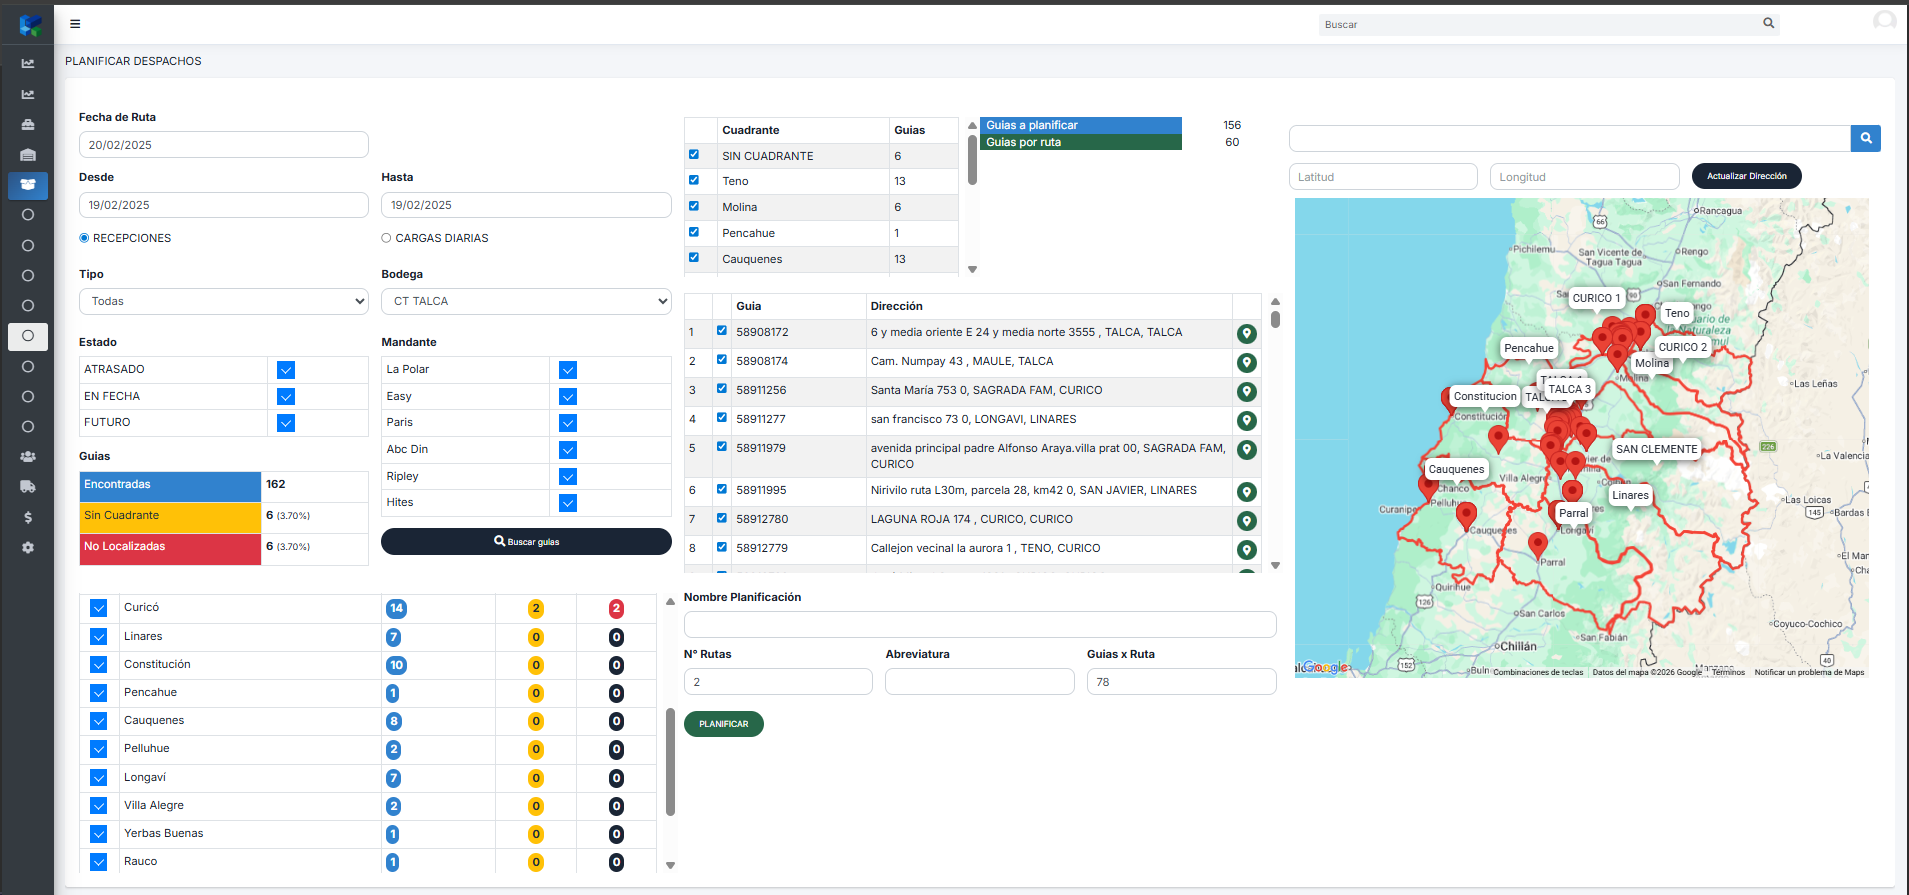Viewport: 1909px width, 895px height.
Task: Open the dollar sign sidebar menu
Action: pyautogui.click(x=28, y=517)
